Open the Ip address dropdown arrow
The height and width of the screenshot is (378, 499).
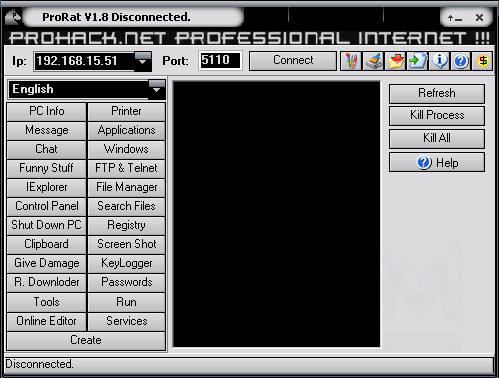point(143,61)
